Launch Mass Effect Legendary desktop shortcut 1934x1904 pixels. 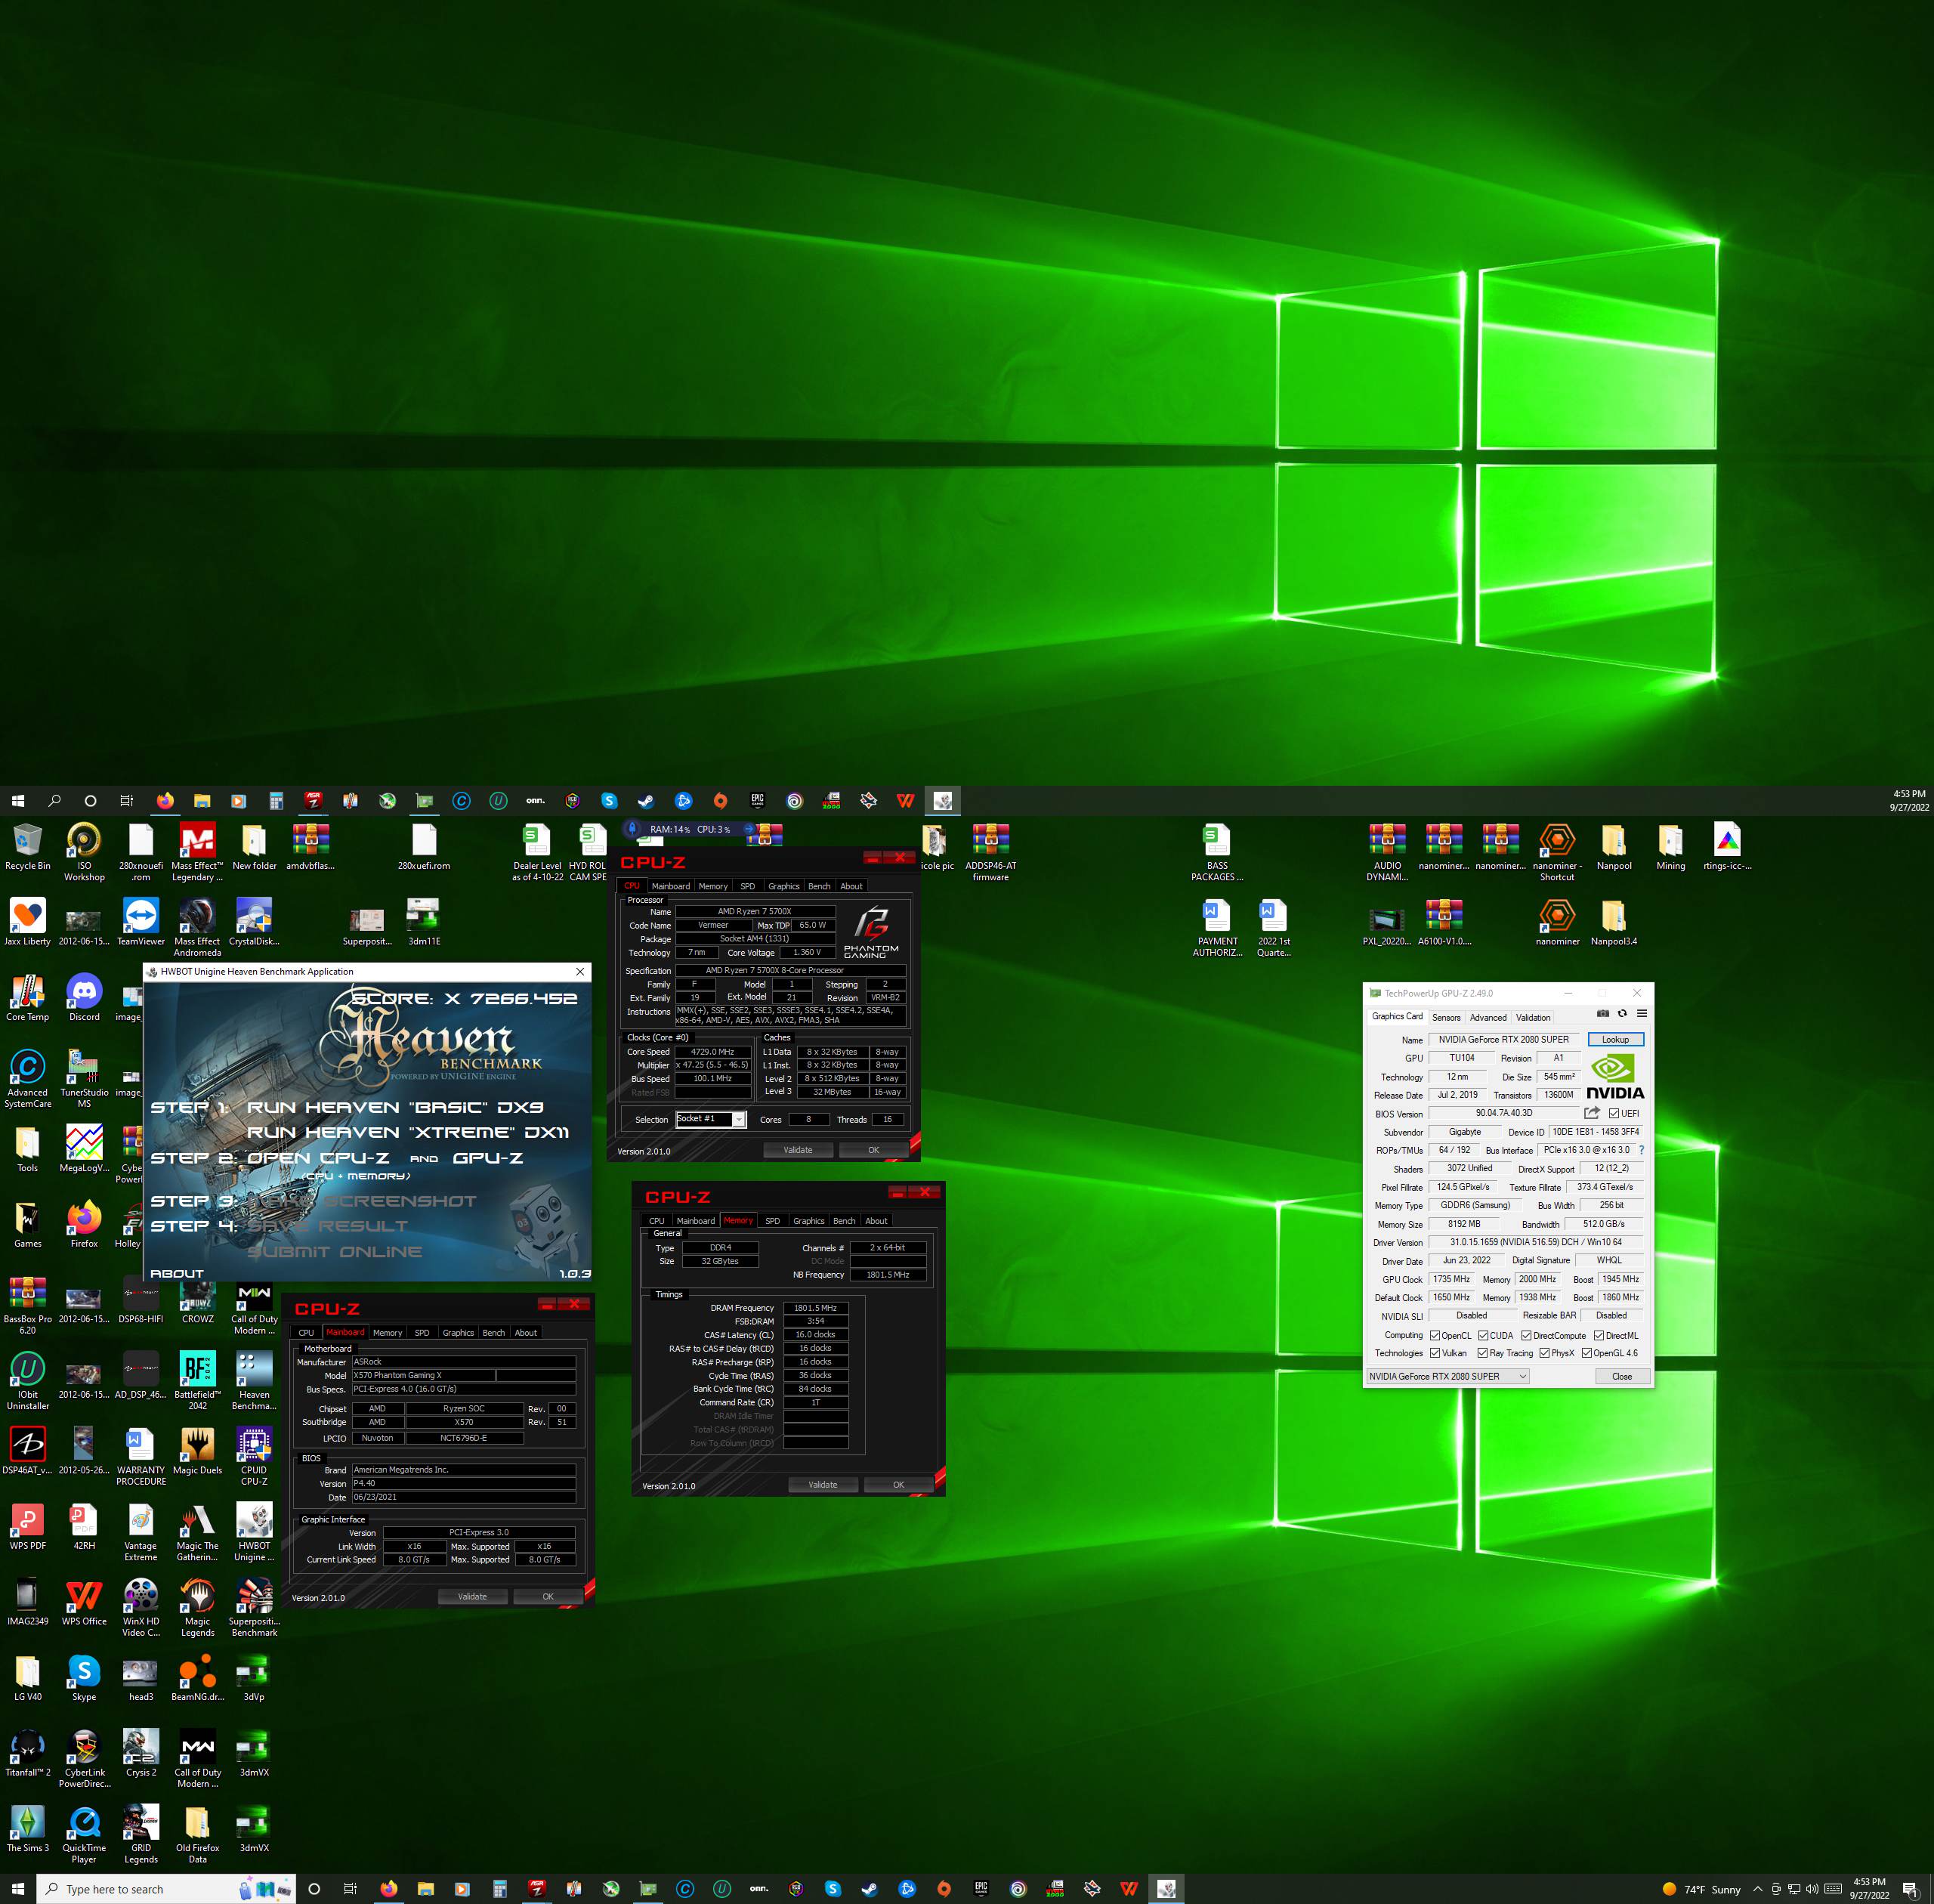(x=197, y=851)
